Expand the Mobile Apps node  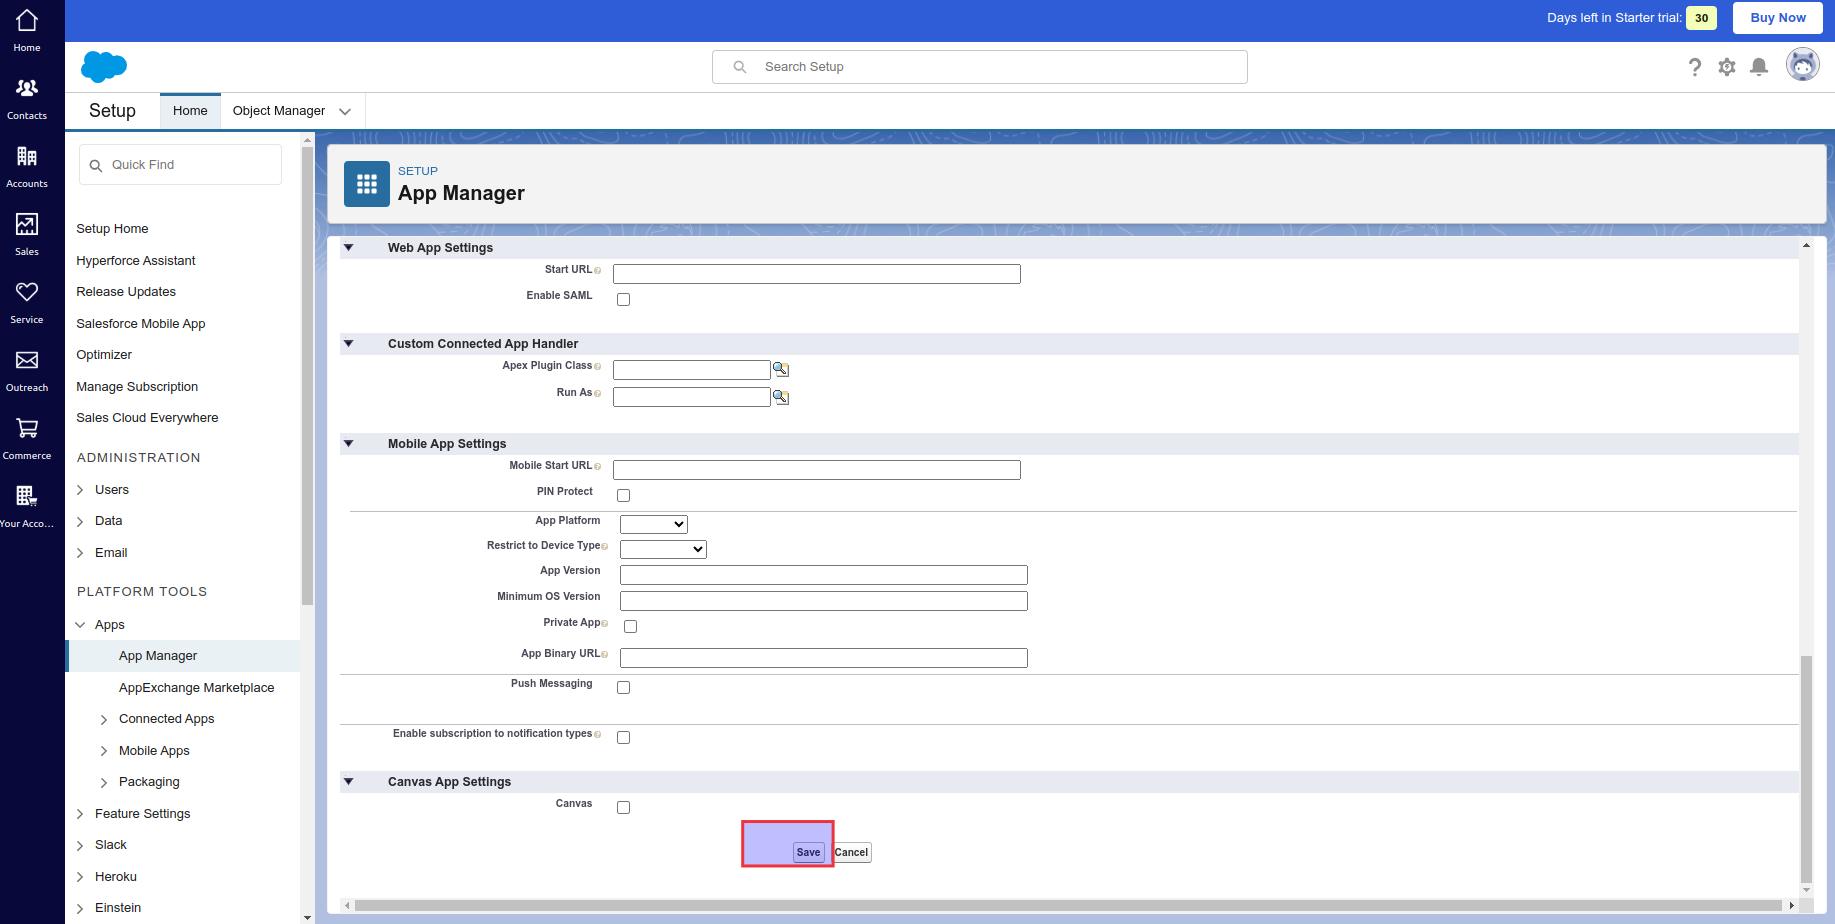(104, 751)
